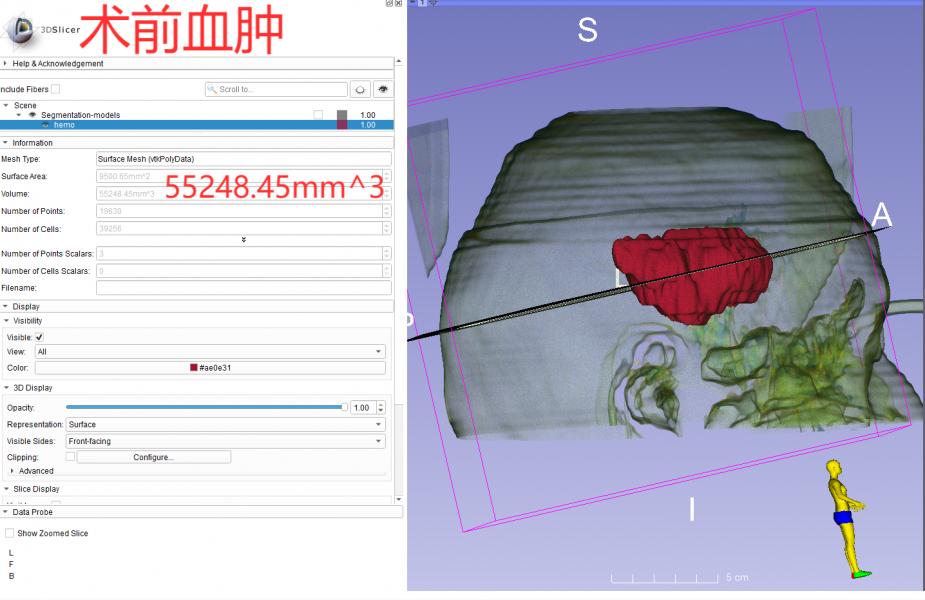Toggle the eye icon of Segmentation-models folder
This screenshot has width=925, height=600.
click(31, 115)
